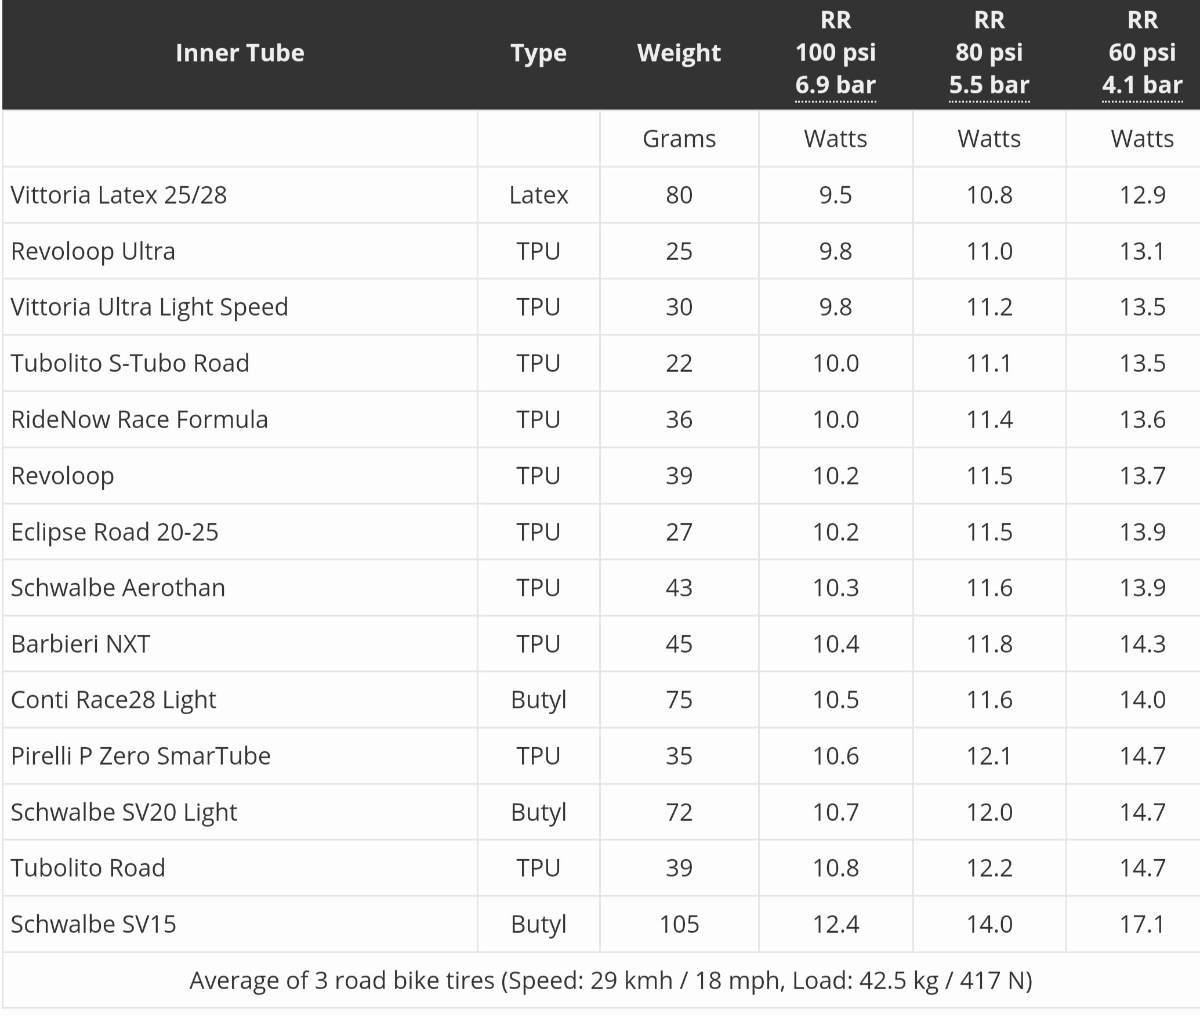The width and height of the screenshot is (1200, 1017).
Task: Select the Vittoria Ultra Light Speed entry
Action: coord(149,307)
